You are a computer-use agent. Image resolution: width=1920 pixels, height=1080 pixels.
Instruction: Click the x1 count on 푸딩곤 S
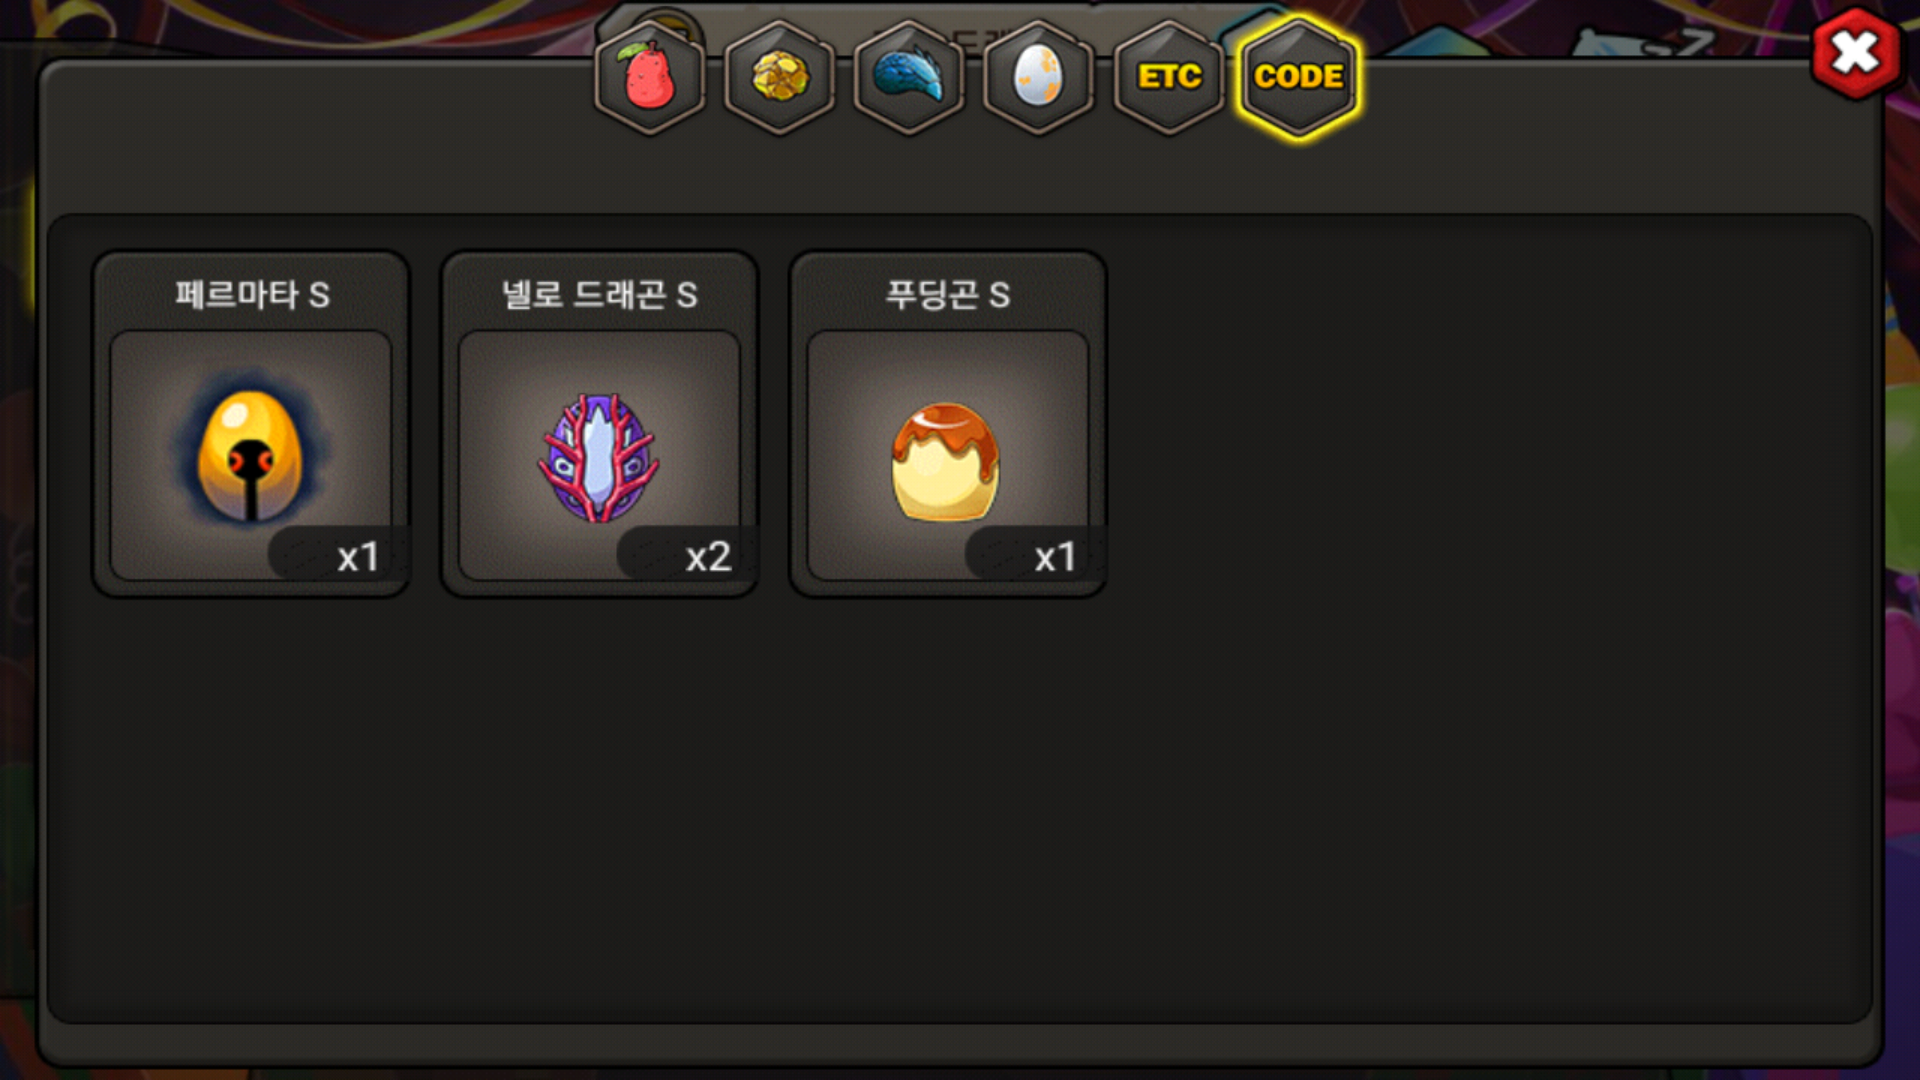[x=1055, y=557]
